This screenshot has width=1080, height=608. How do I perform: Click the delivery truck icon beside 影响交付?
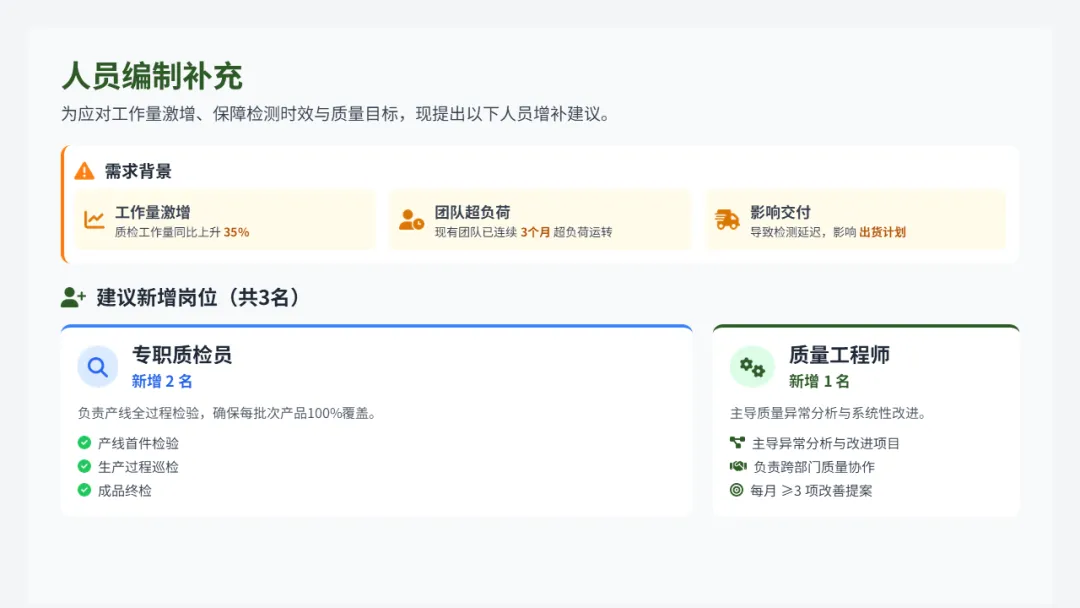pyautogui.click(x=727, y=220)
